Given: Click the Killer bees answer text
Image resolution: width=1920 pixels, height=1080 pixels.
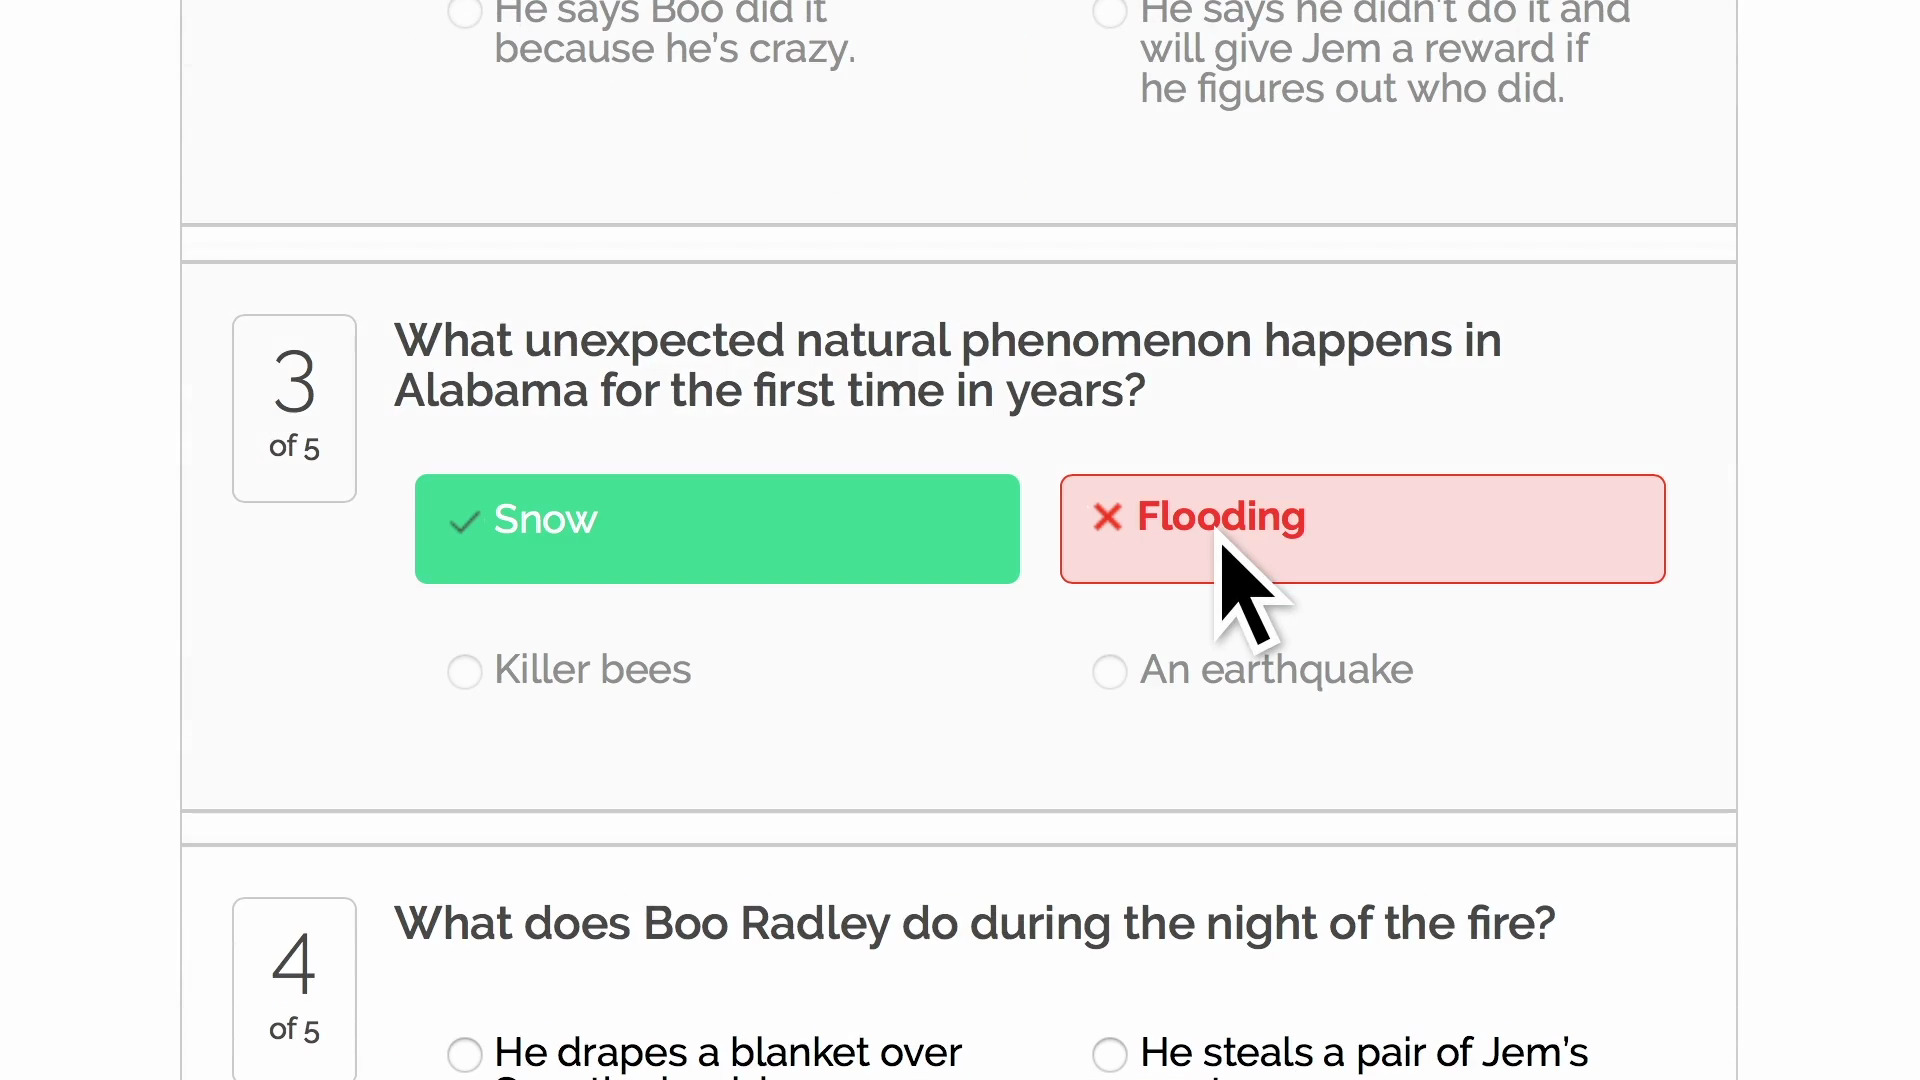Looking at the screenshot, I should tap(593, 670).
